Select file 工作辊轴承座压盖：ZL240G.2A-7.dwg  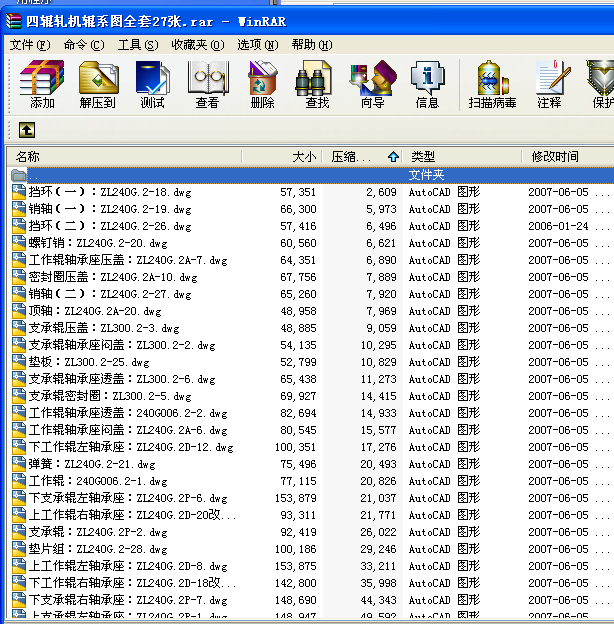(x=128, y=260)
